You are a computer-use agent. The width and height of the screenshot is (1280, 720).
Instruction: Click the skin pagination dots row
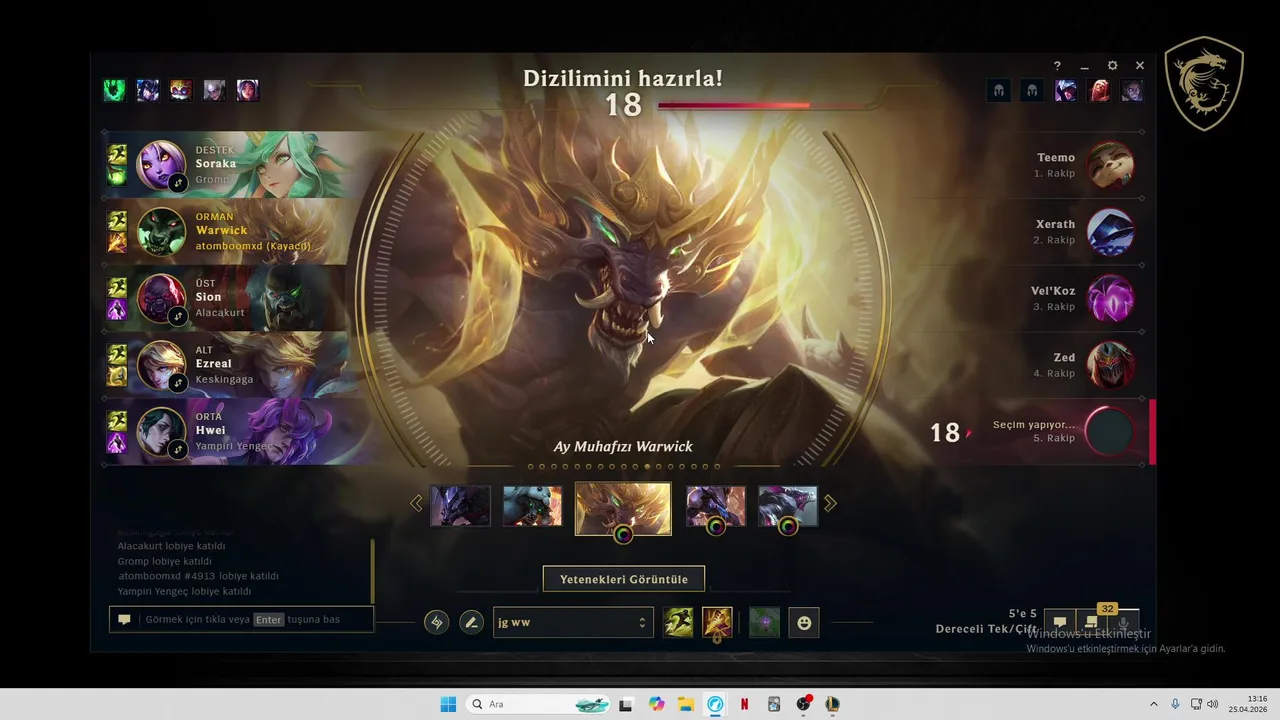pos(623,466)
